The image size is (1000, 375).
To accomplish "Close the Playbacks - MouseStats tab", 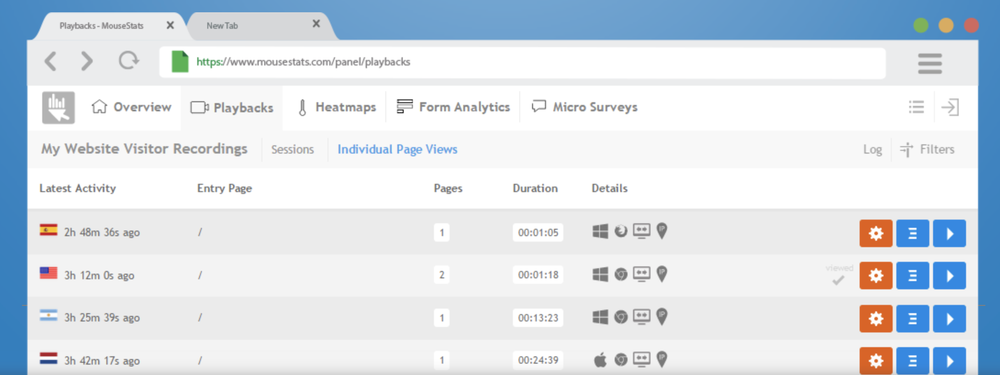I will click(170, 25).
